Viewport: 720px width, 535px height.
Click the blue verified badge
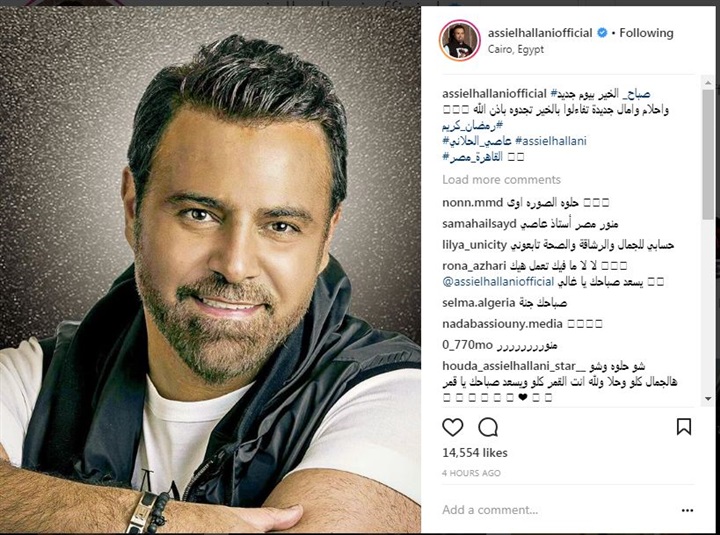tap(602, 33)
